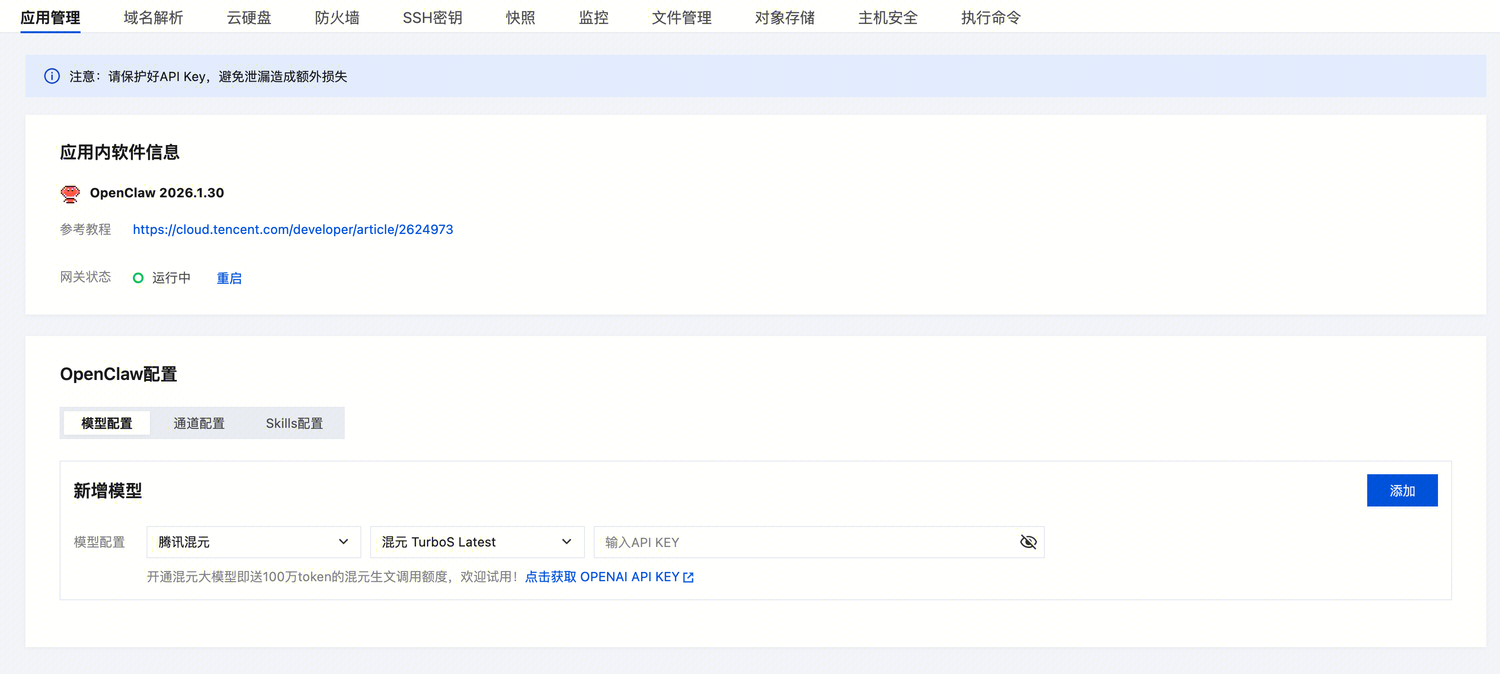Viewport: 1500px width, 674px height.
Task: Click the blue 添加 button
Action: pos(1402,491)
